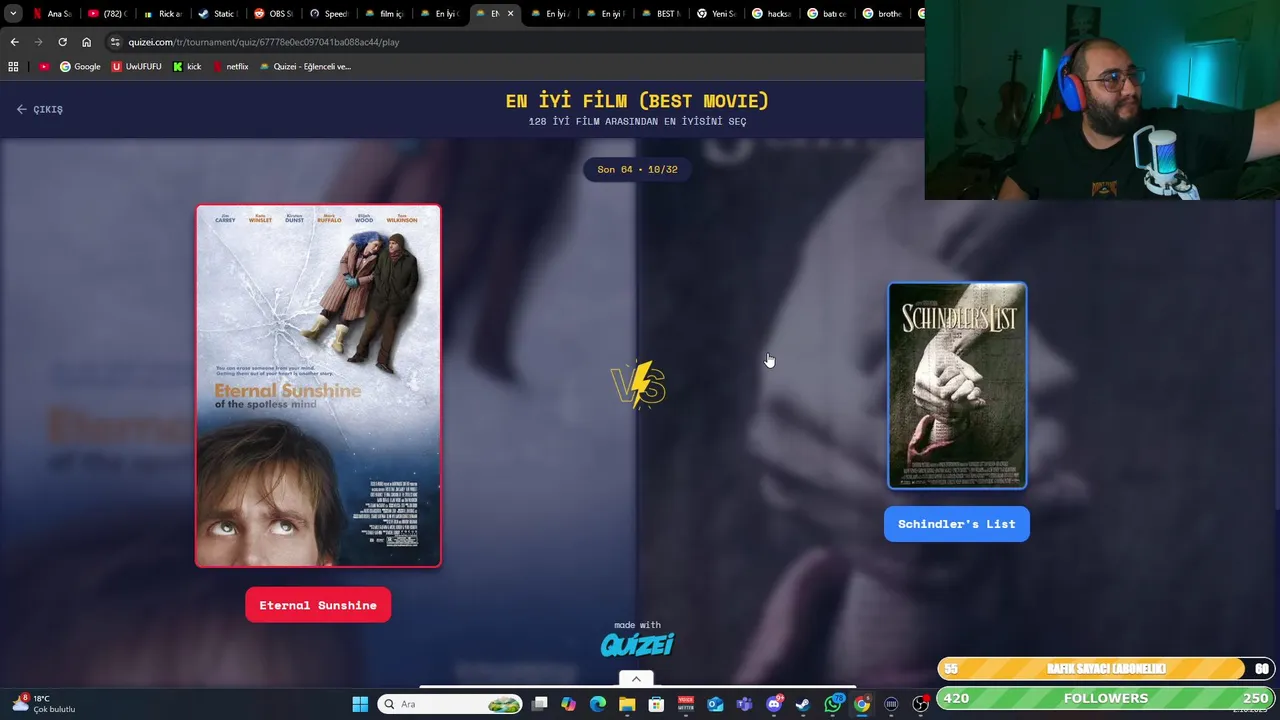Screen dimensions: 1280x720
Task: Switch to the Speed tab
Action: (x=328, y=14)
